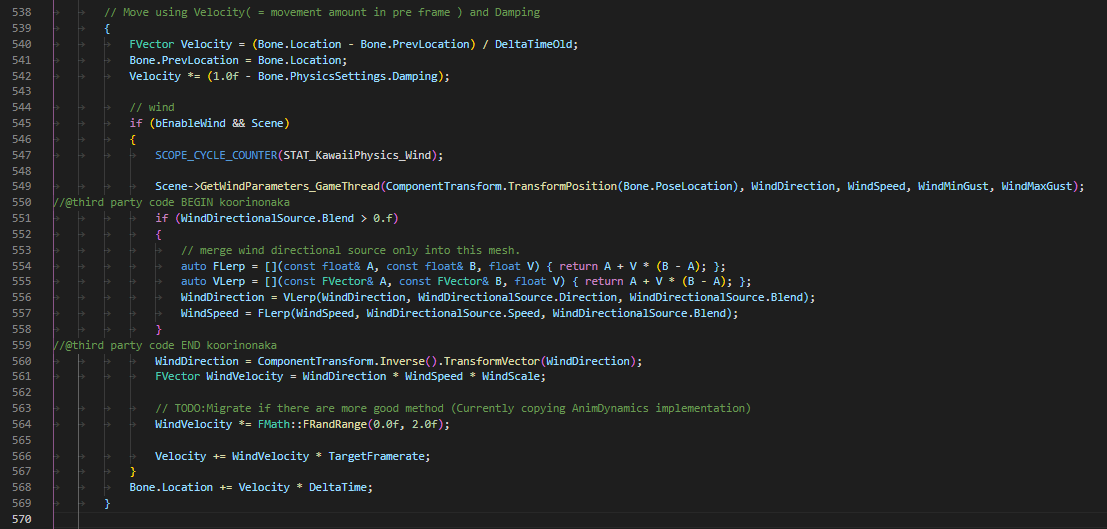Screen dimensions: 1107x529
Task: Click 'FVector WindVelocity' declaration
Action: click(x=219, y=376)
